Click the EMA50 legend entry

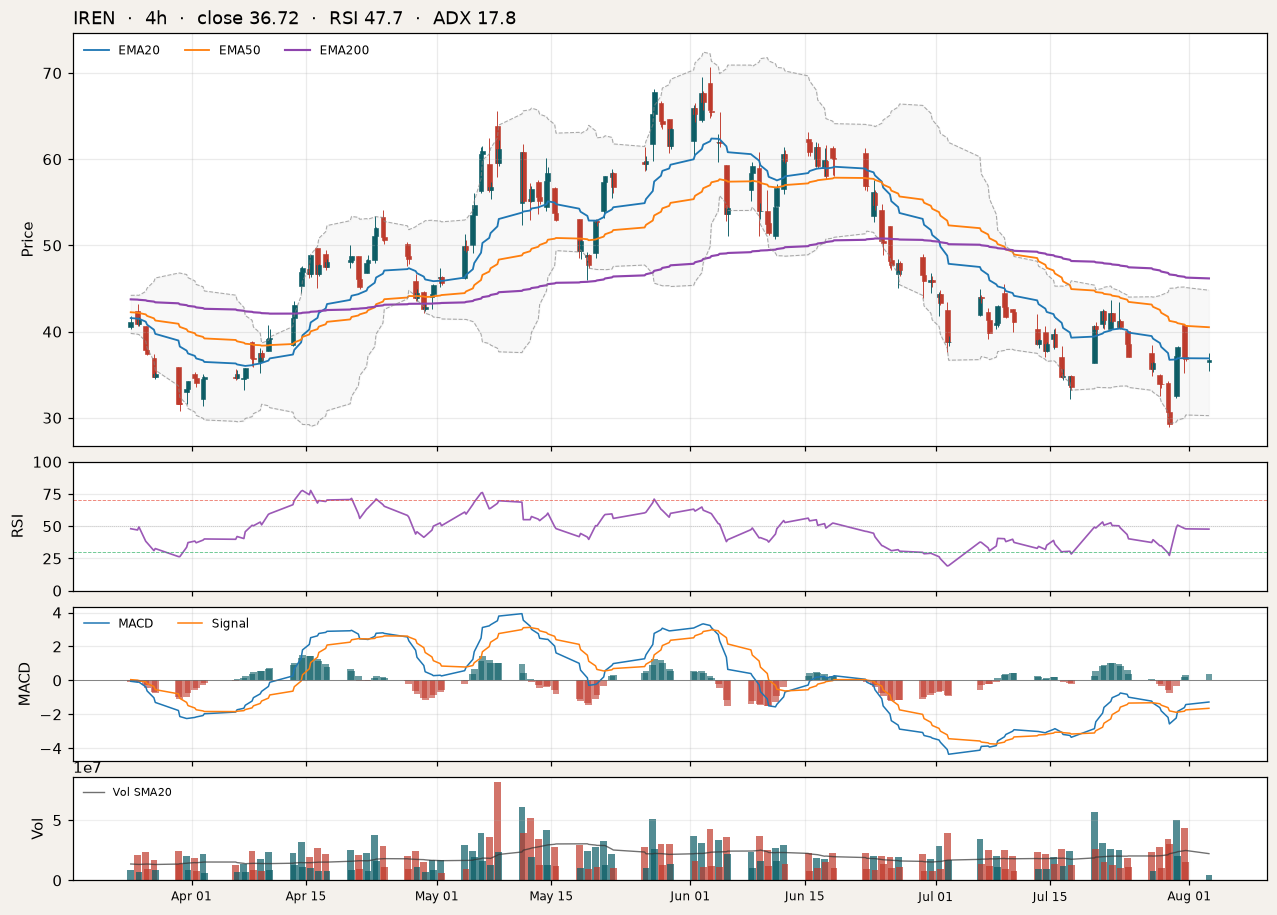coord(222,50)
